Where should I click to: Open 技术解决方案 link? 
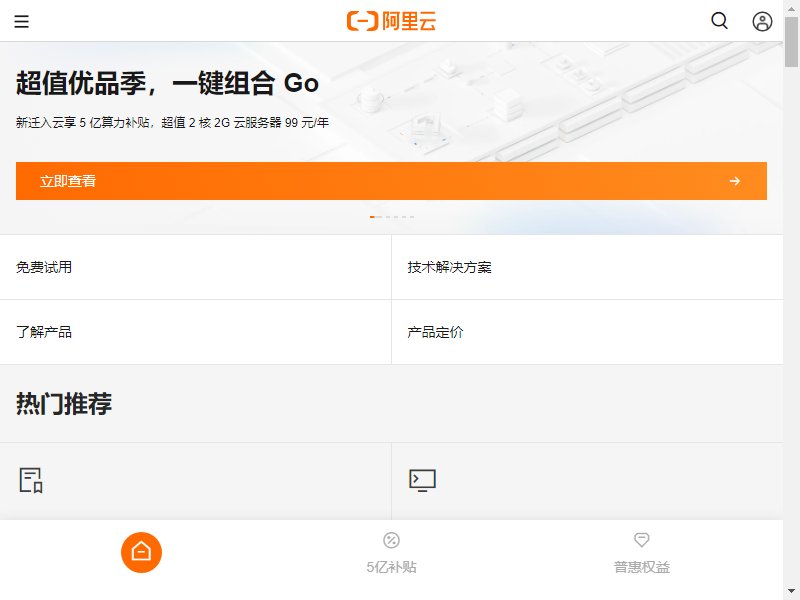click(x=587, y=267)
